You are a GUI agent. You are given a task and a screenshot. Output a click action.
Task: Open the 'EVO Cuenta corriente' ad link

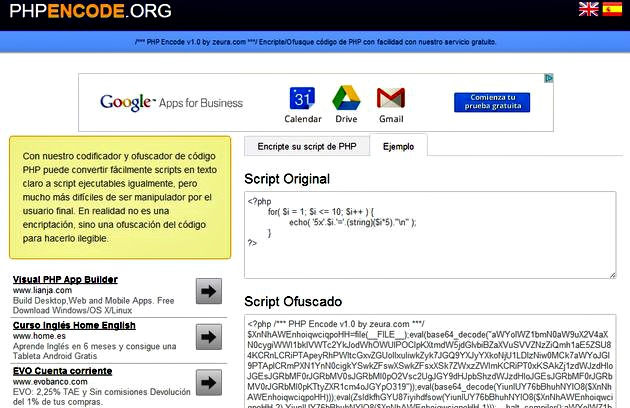pos(62,371)
